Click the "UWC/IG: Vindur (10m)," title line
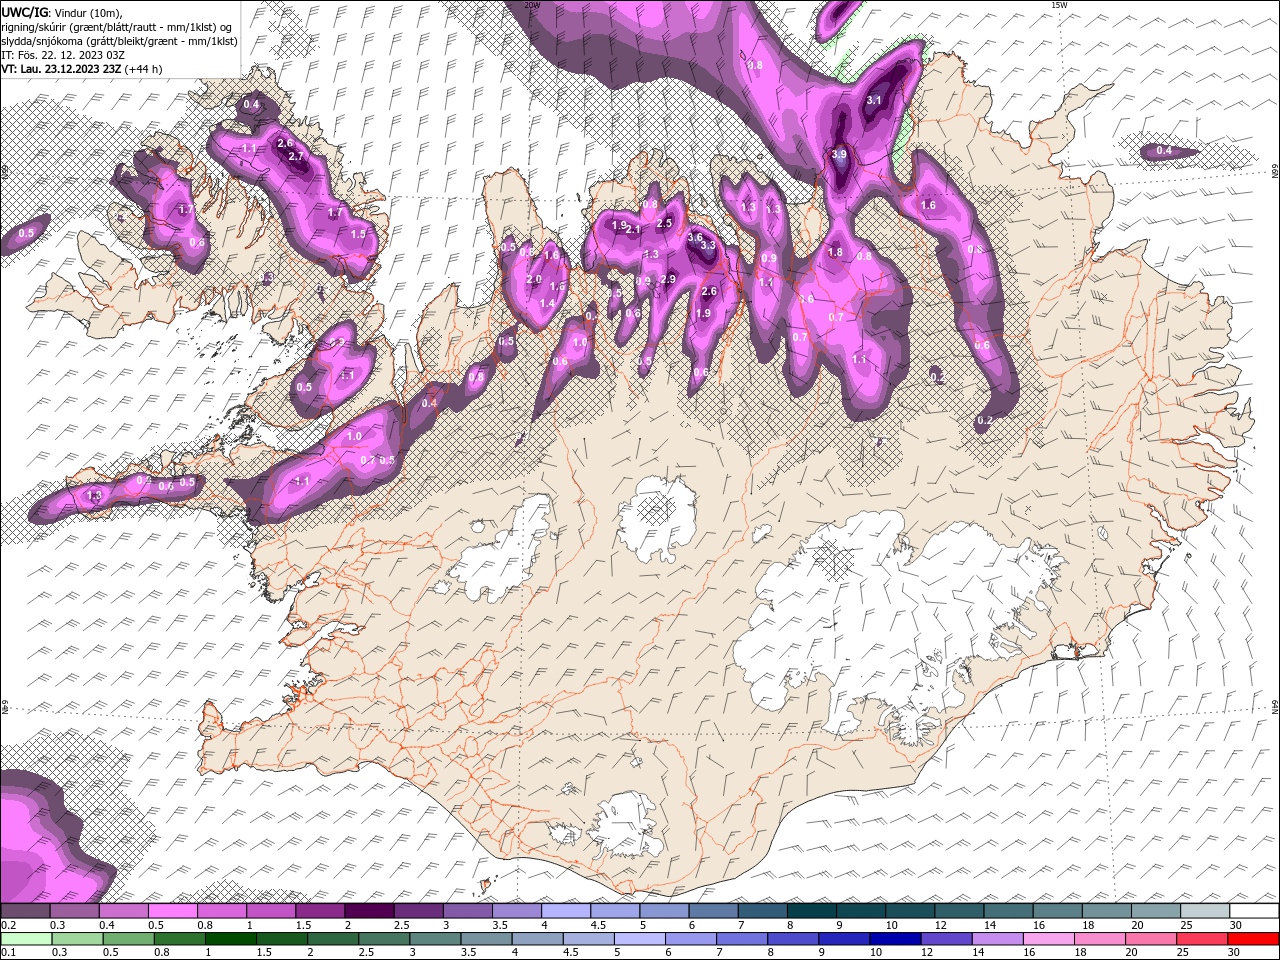Image resolution: width=1280 pixels, height=960 pixels. [60, 12]
